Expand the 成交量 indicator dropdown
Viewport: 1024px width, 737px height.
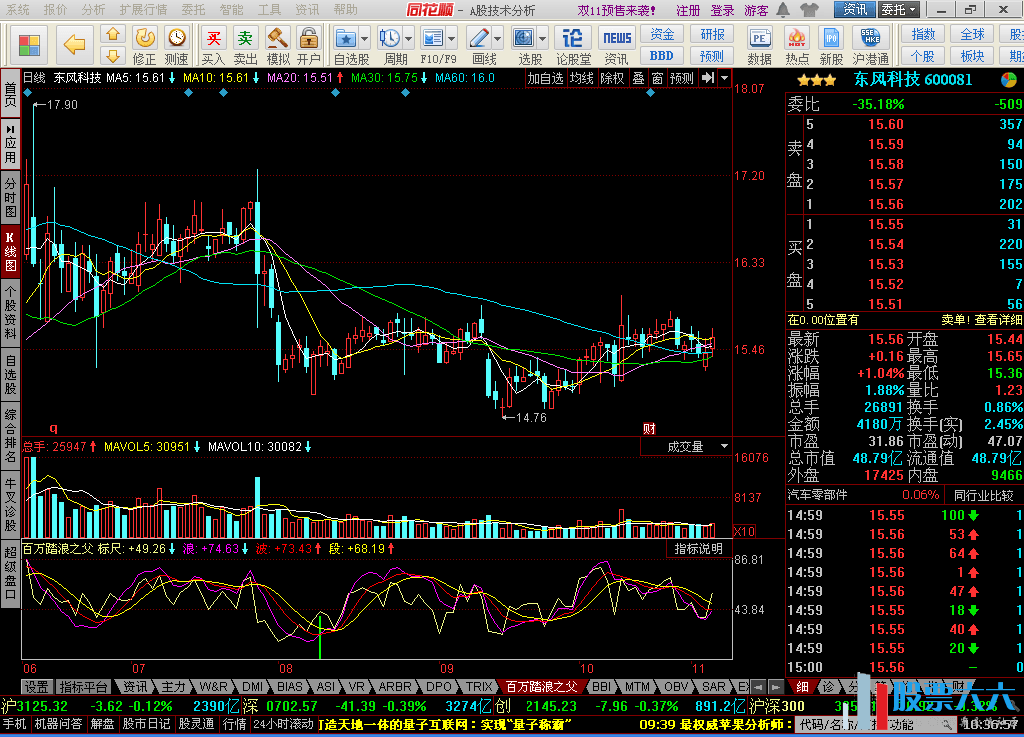pos(724,447)
